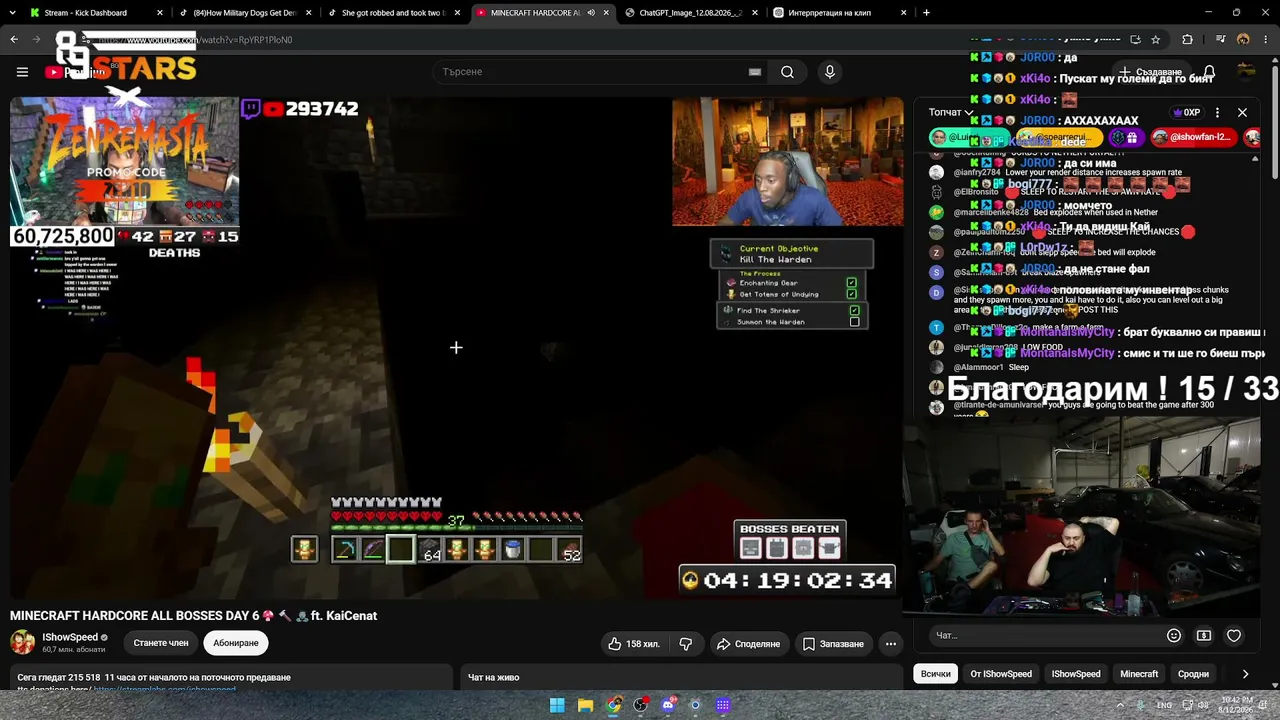Switch to the ChatGPT_Image tab
Image resolution: width=1280 pixels, height=720 pixels.
click(x=690, y=13)
